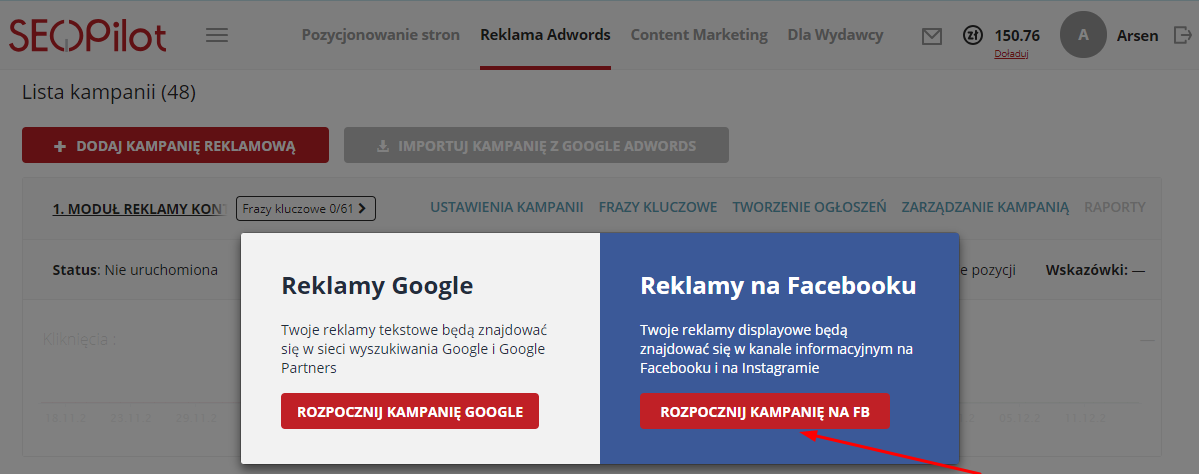1199x474 pixels.
Task: Click Rozpocznij kampanię na FB button
Action: (x=765, y=411)
